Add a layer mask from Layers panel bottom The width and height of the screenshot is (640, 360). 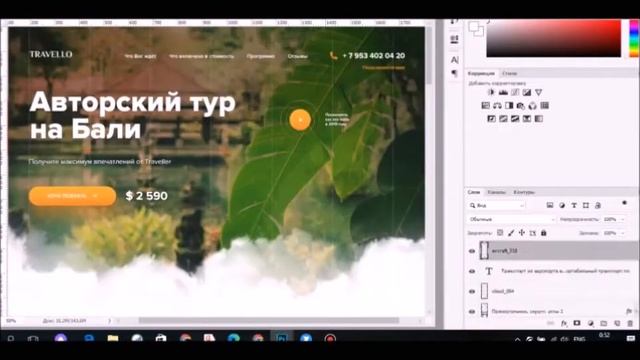[x=577, y=323]
